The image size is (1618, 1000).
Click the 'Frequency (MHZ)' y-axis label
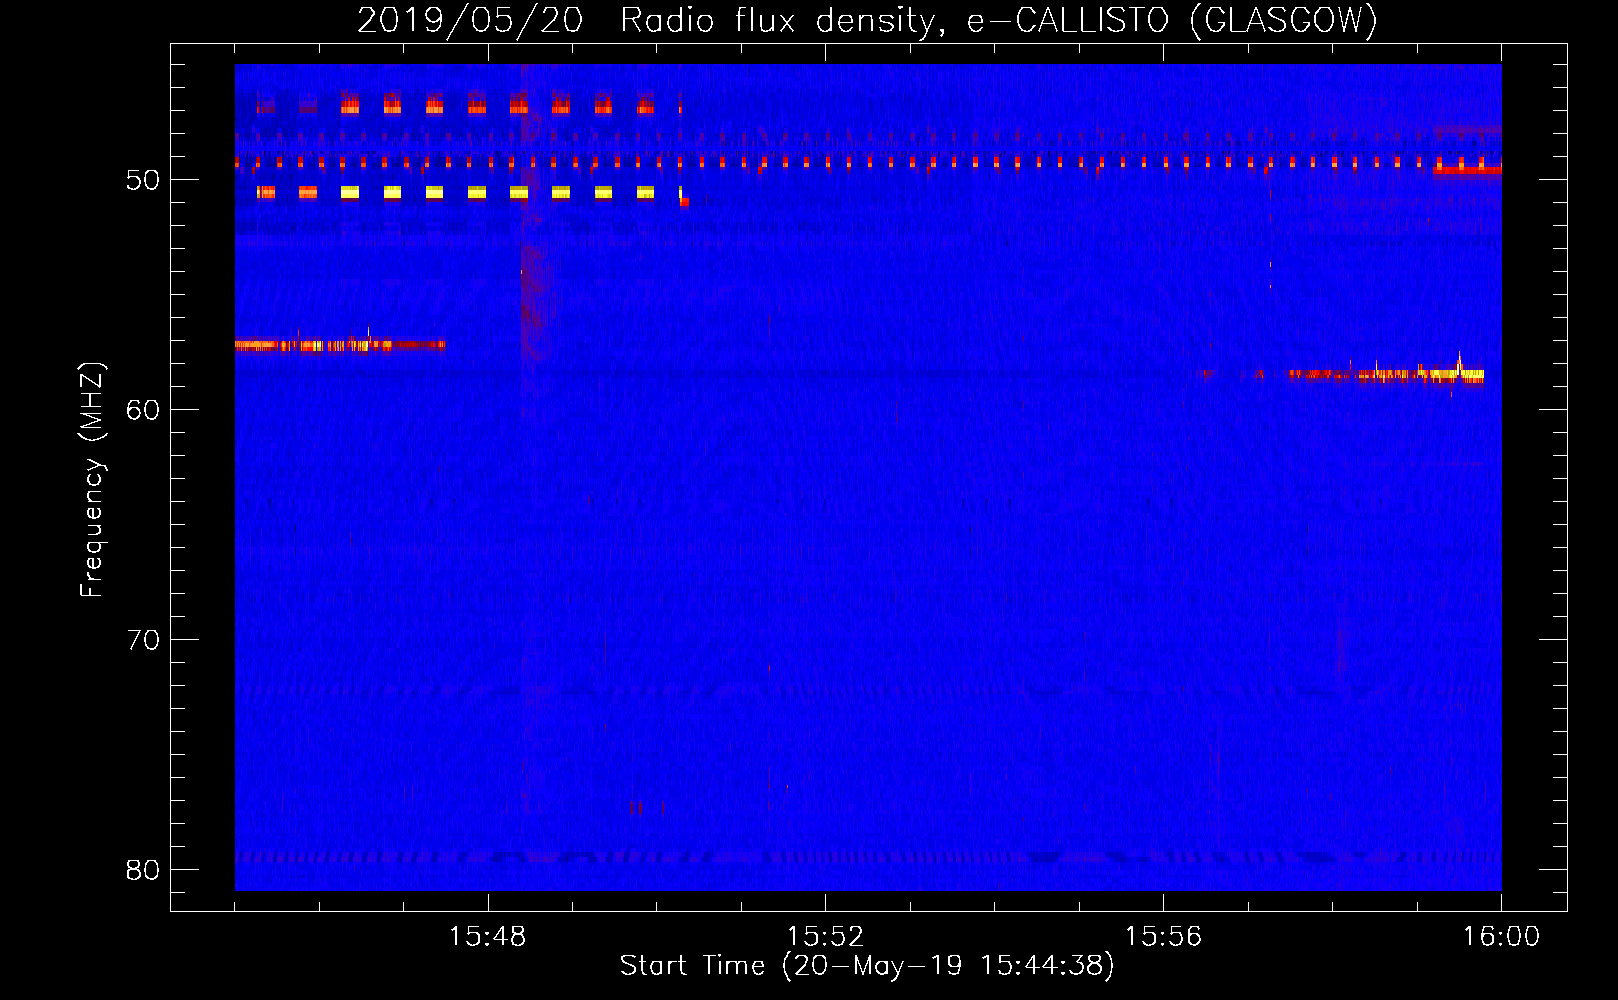92,480
